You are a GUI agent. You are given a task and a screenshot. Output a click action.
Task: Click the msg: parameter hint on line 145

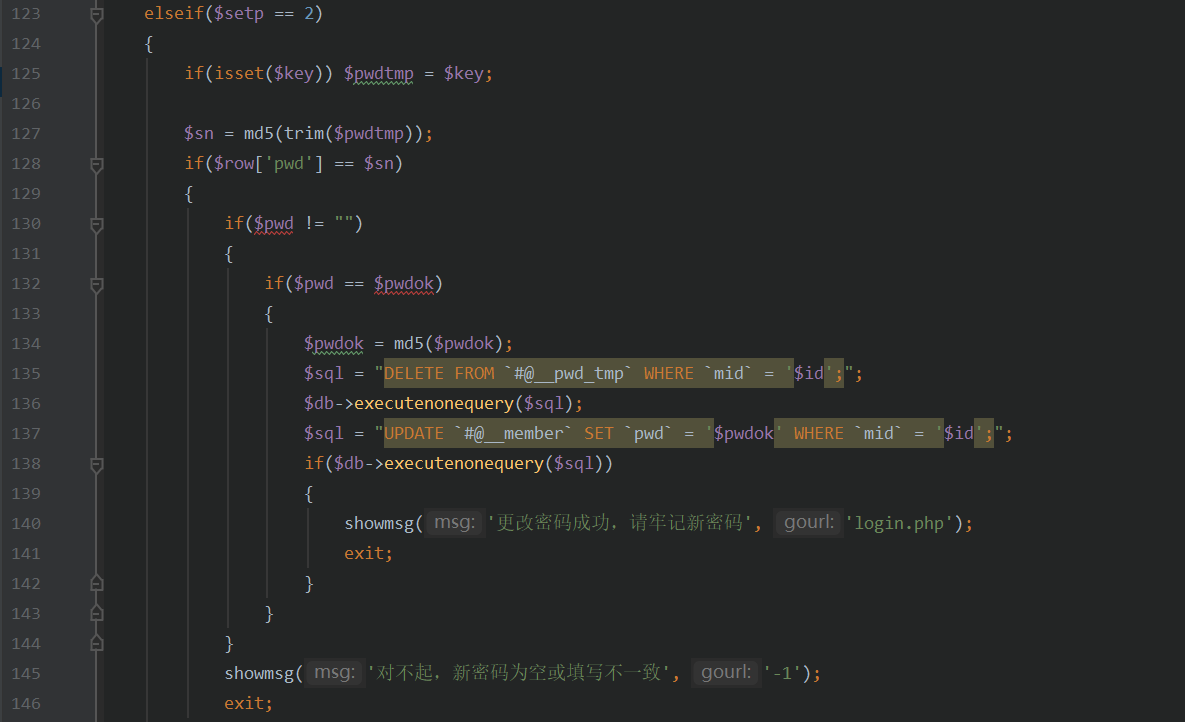334,672
